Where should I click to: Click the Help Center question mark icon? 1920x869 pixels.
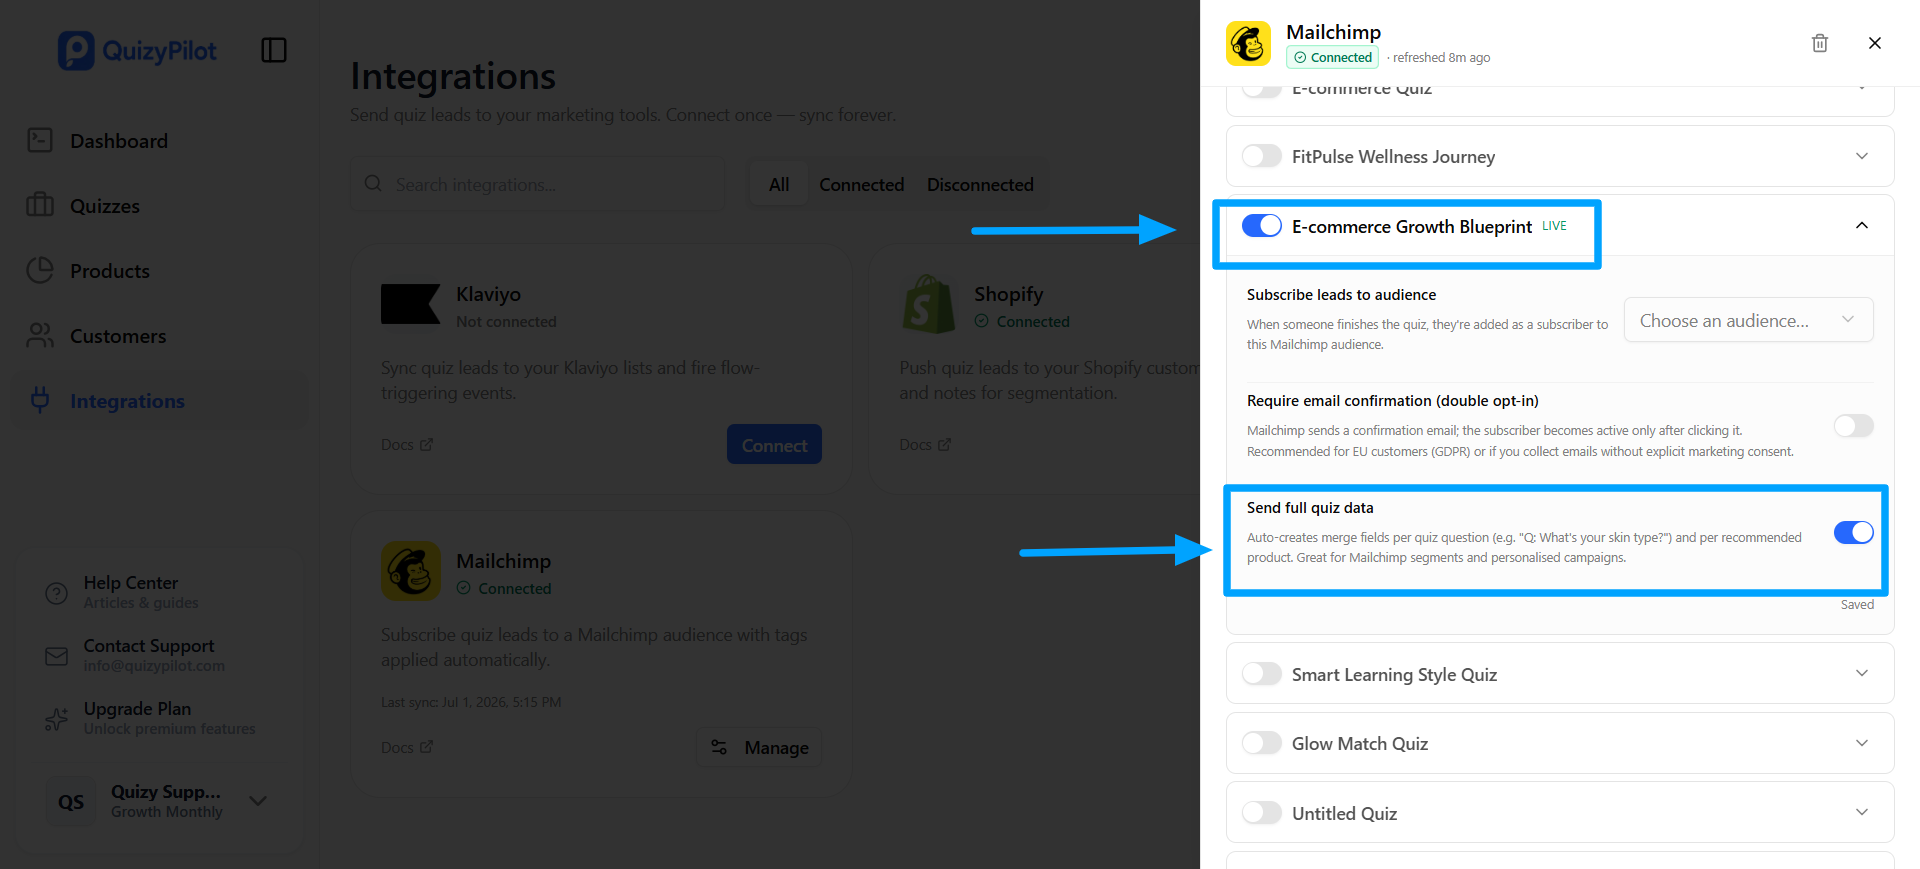57,593
